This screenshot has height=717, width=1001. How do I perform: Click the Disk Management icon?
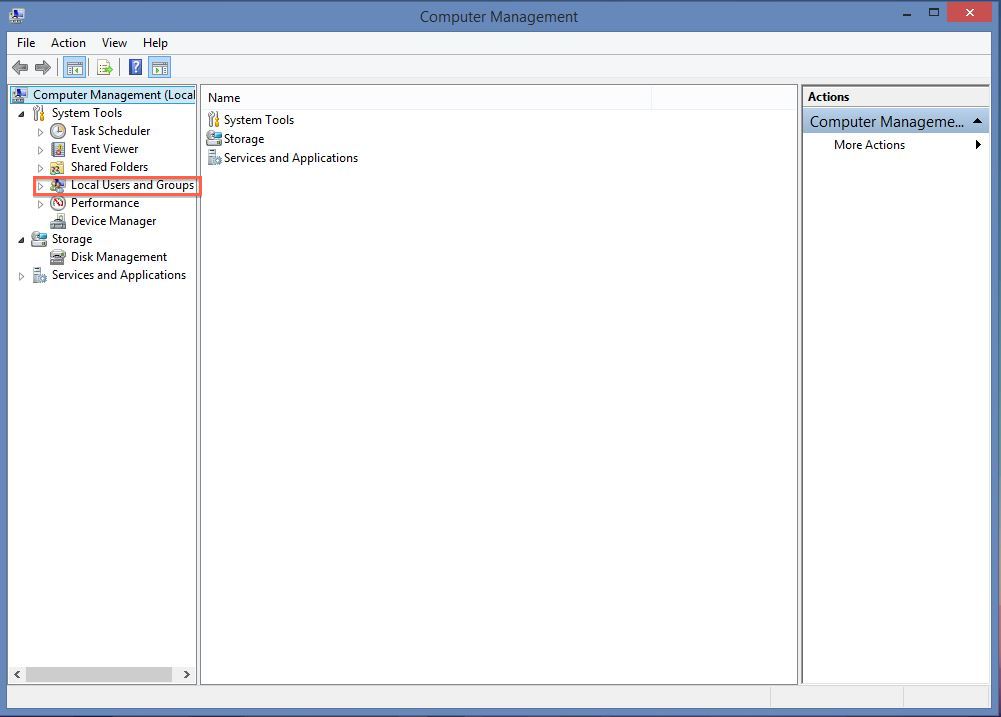point(58,257)
